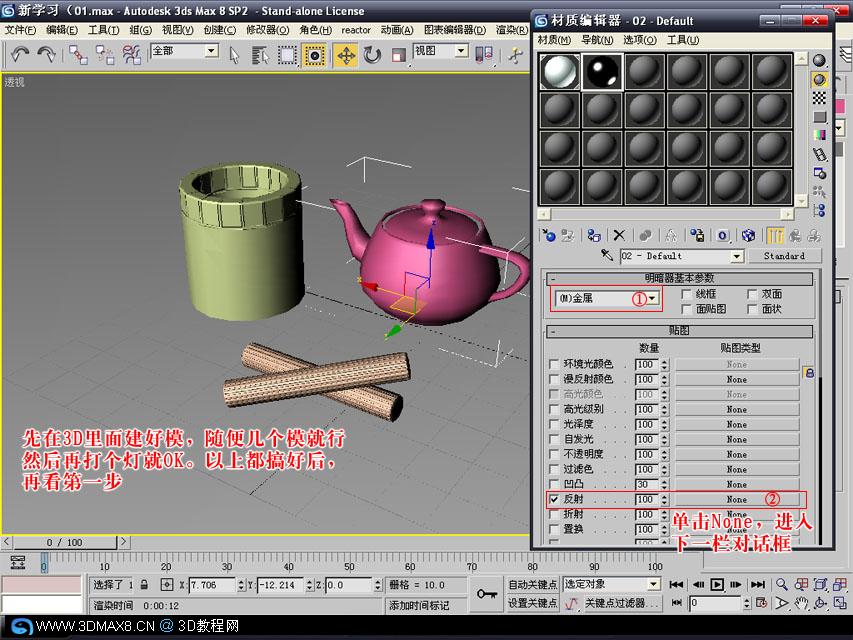Select the Select and Link tool
Viewport: 853px width, 640px height.
(x=78, y=55)
